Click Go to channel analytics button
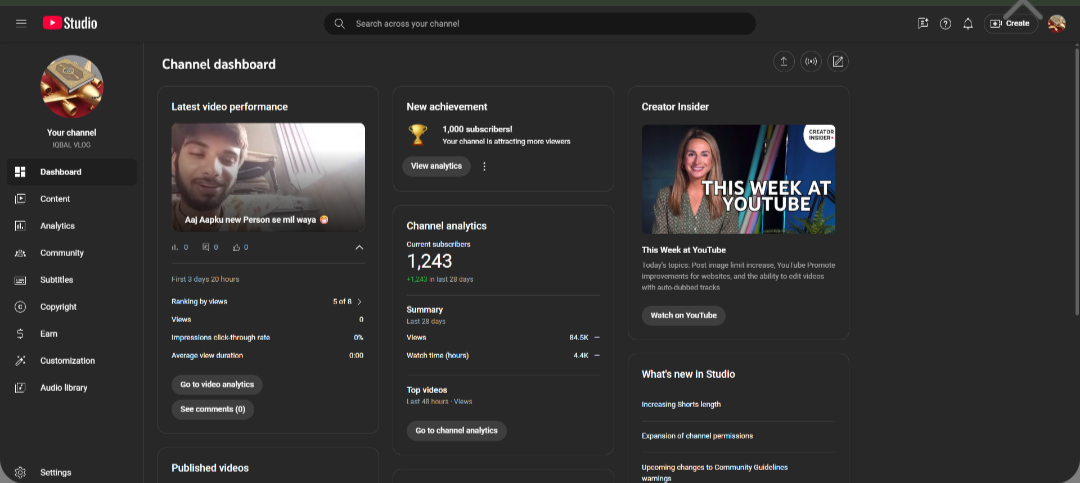 click(x=456, y=431)
